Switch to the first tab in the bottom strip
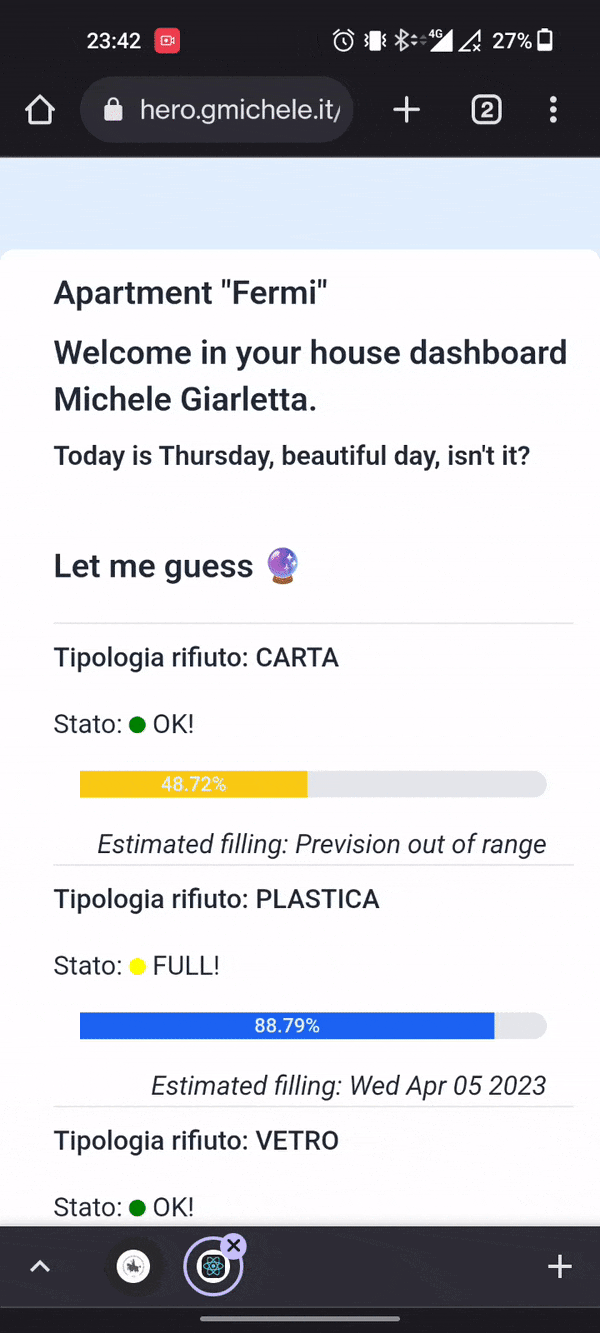This screenshot has height=1333, width=600. tap(133, 1267)
